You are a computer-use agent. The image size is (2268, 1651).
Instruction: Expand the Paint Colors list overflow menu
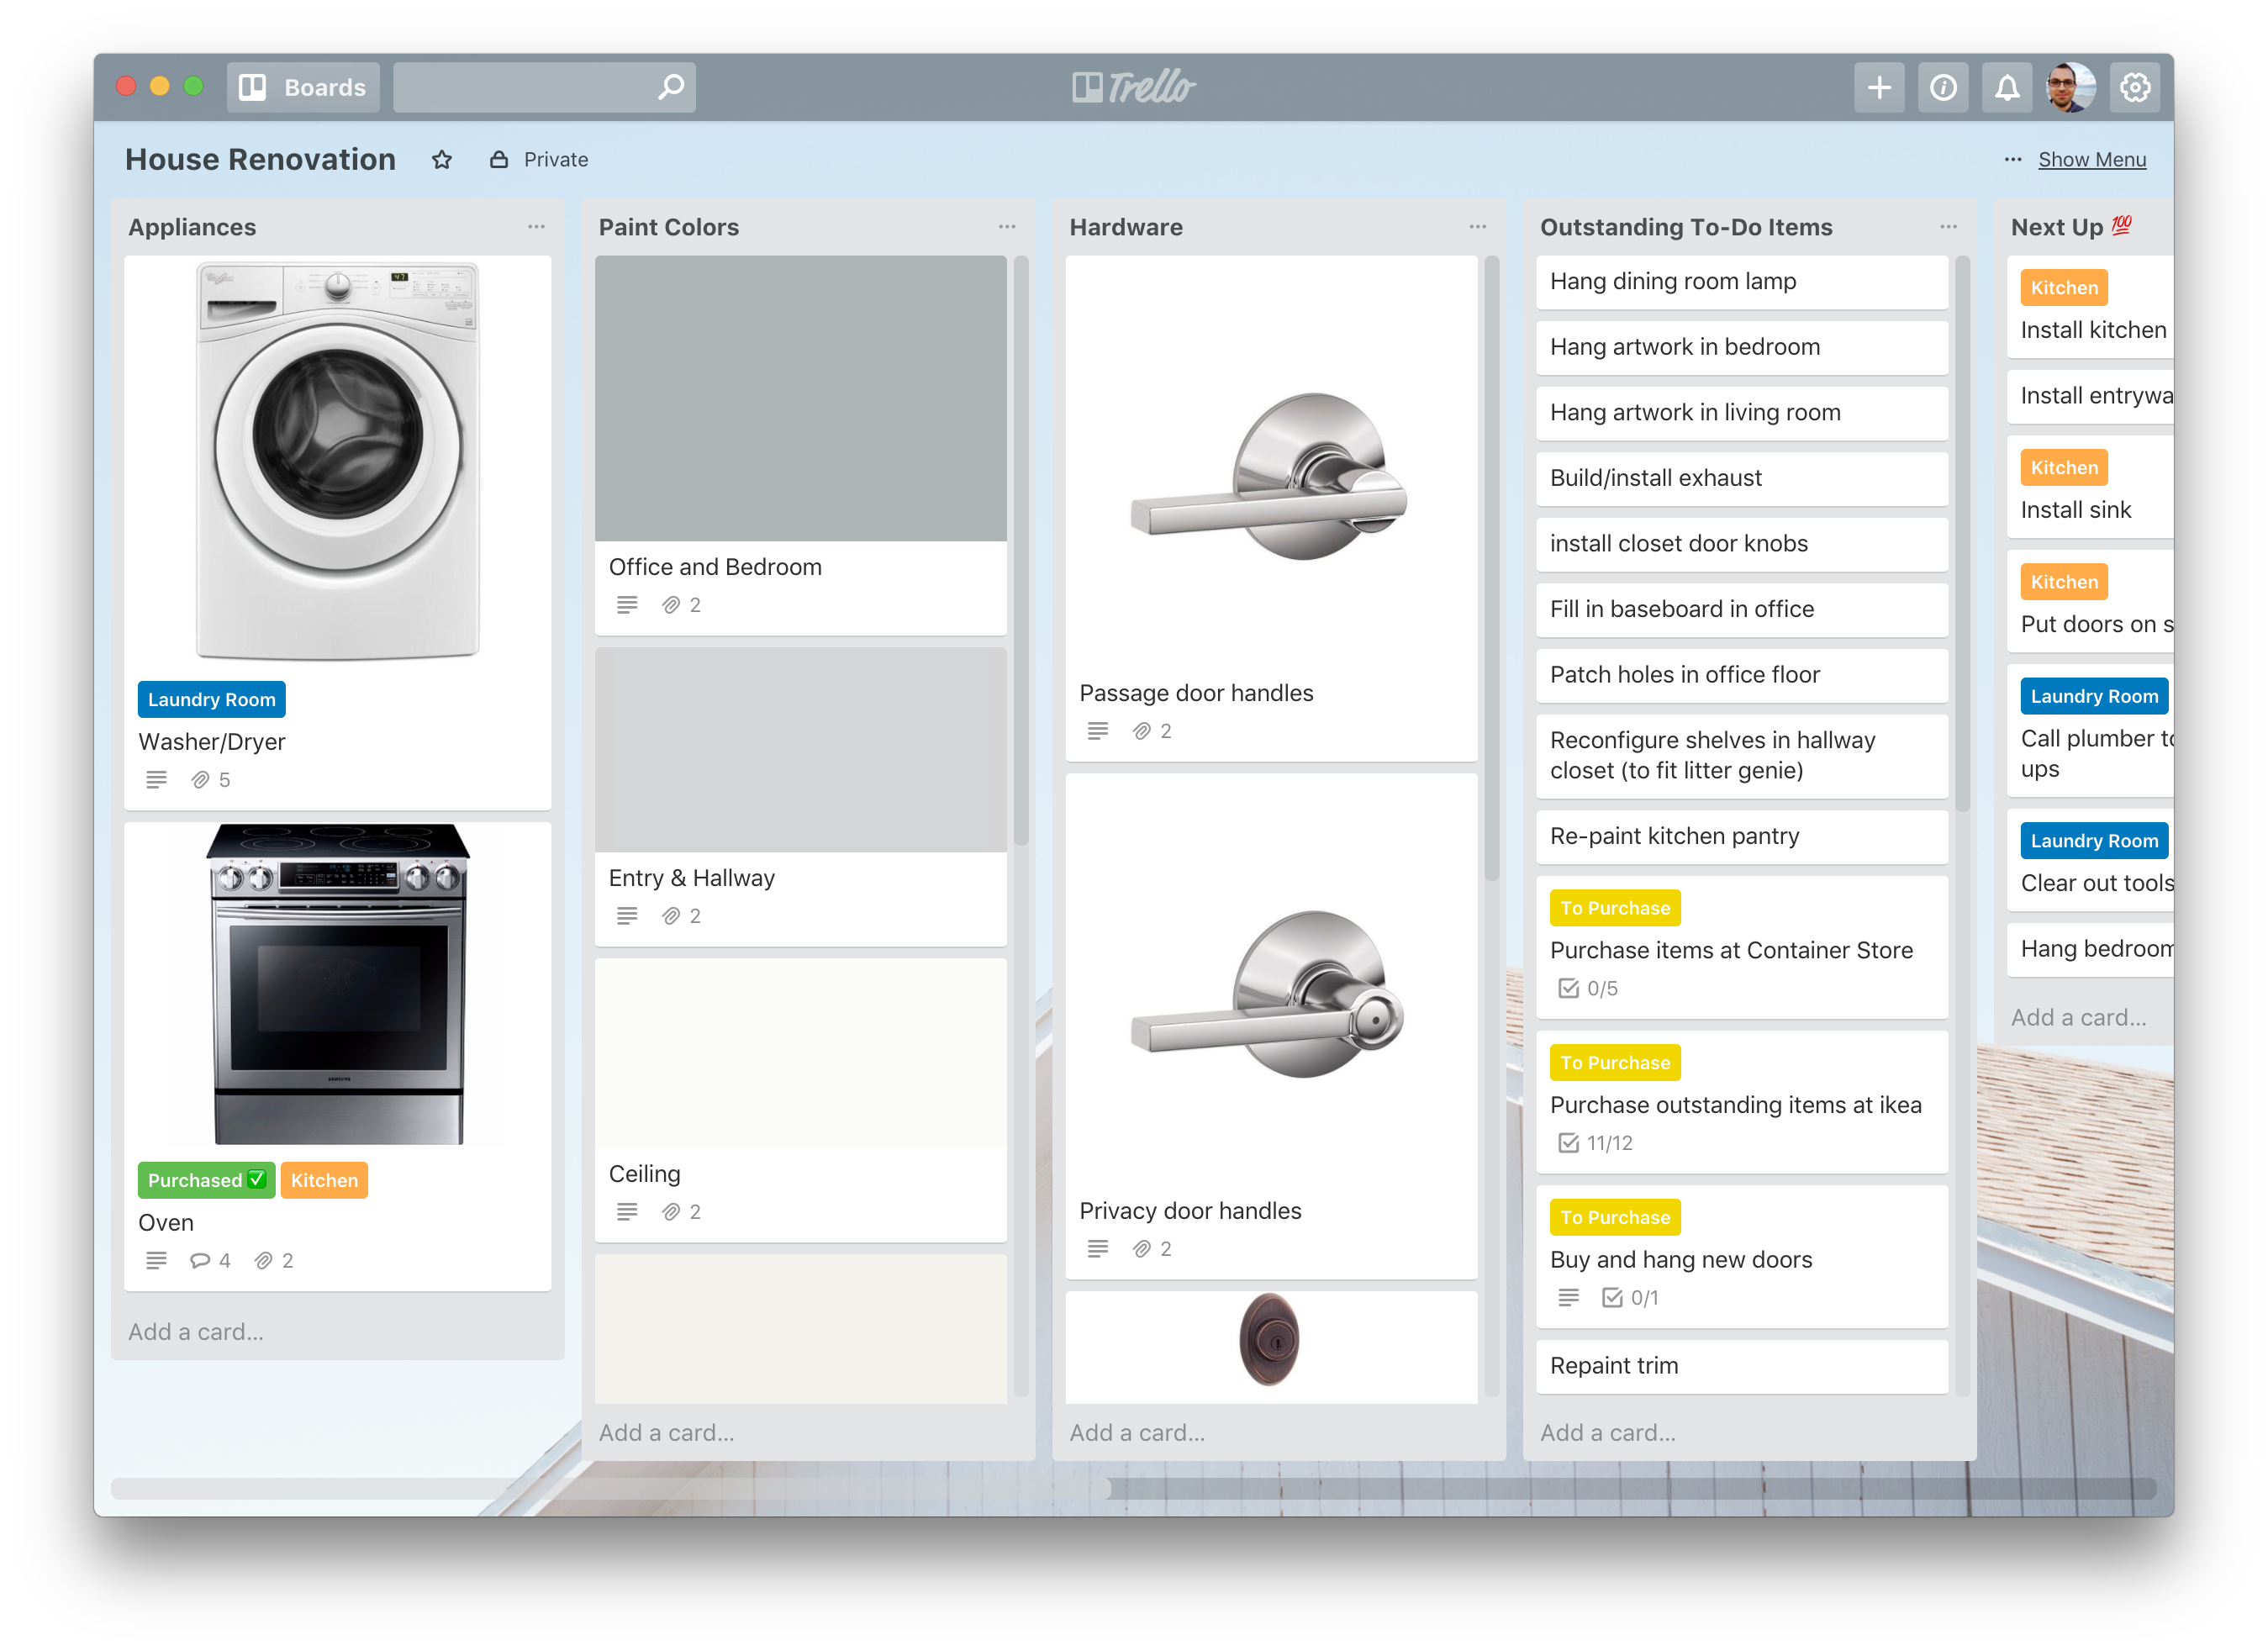click(1009, 227)
